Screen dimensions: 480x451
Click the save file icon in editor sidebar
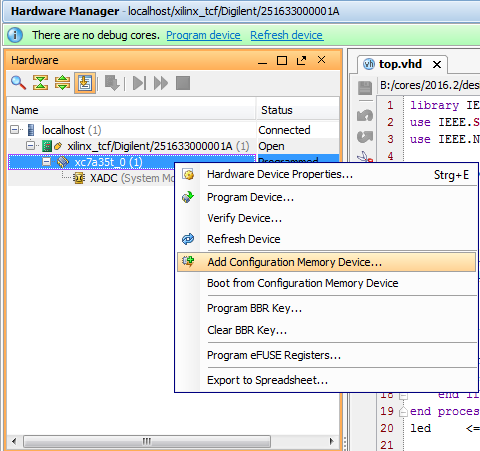click(365, 88)
